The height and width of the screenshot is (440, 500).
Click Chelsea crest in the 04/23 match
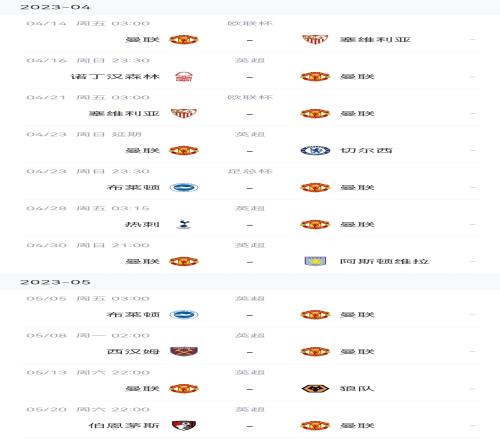[315, 151]
